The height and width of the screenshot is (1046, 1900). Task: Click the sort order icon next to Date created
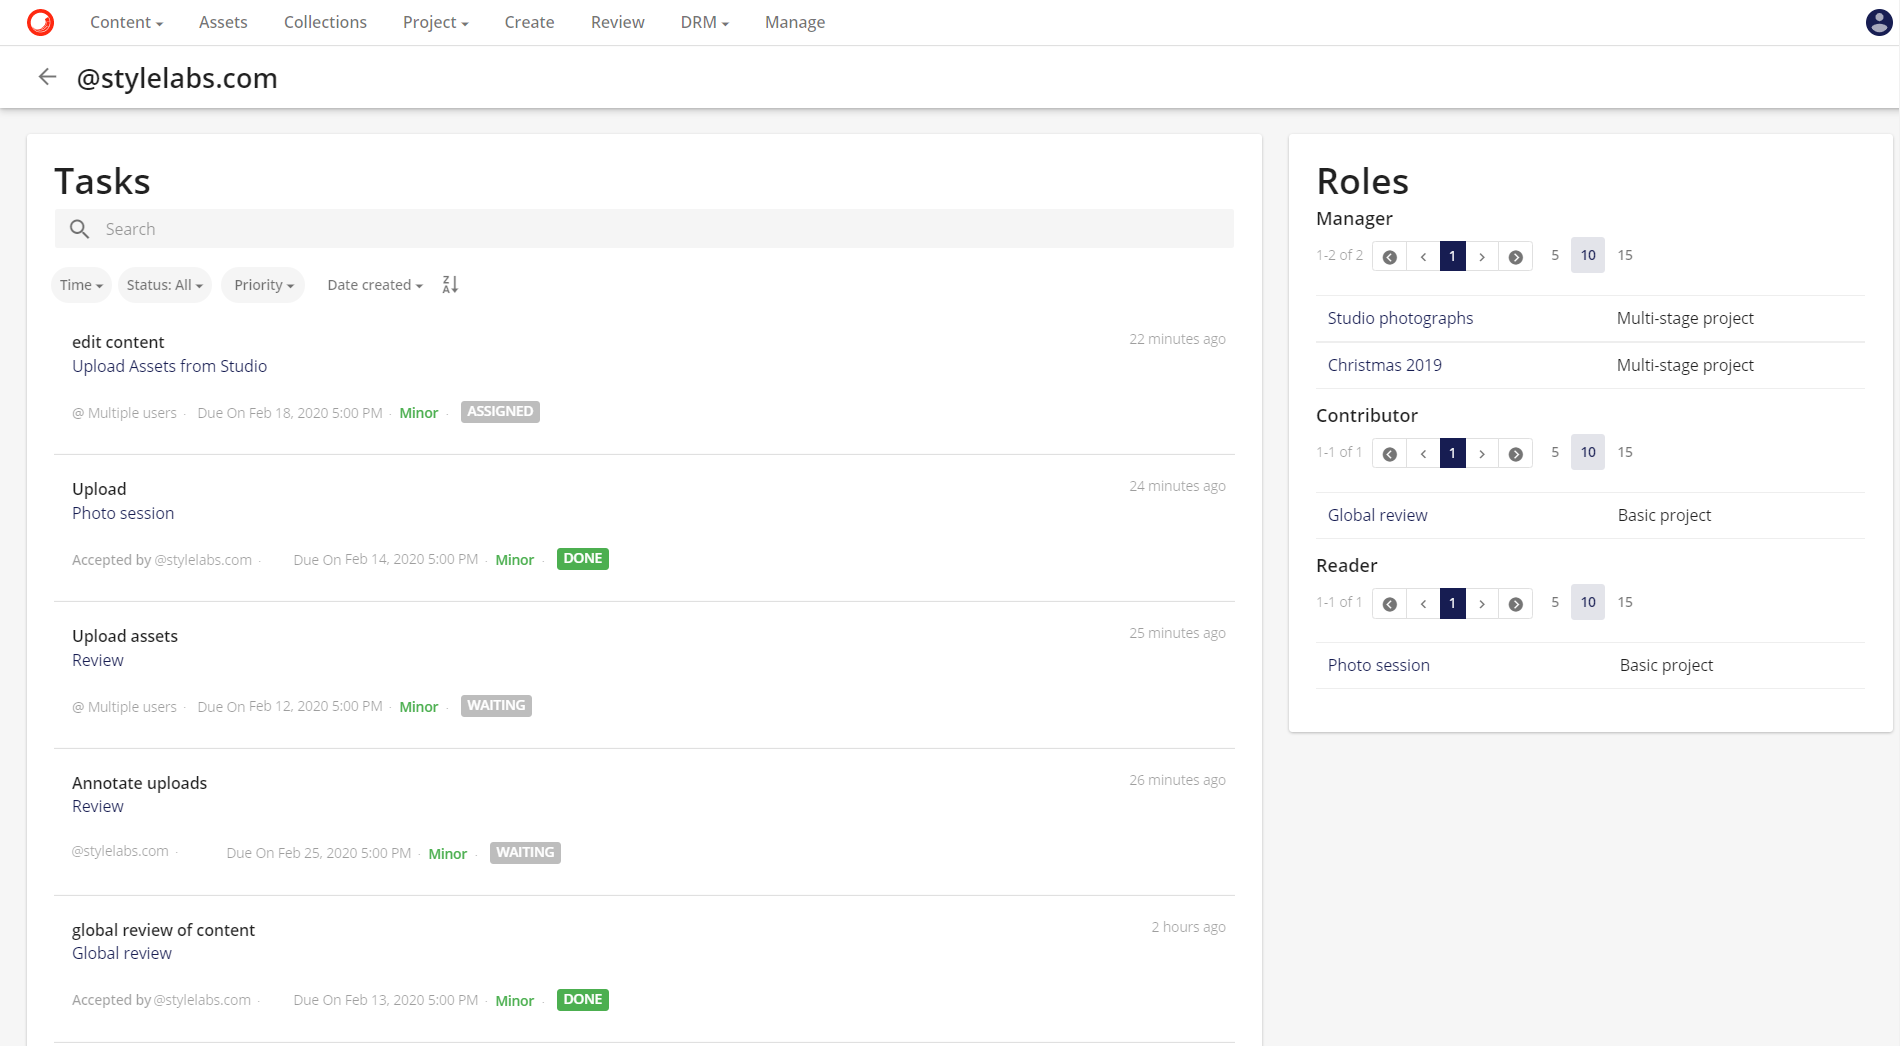coord(449,284)
